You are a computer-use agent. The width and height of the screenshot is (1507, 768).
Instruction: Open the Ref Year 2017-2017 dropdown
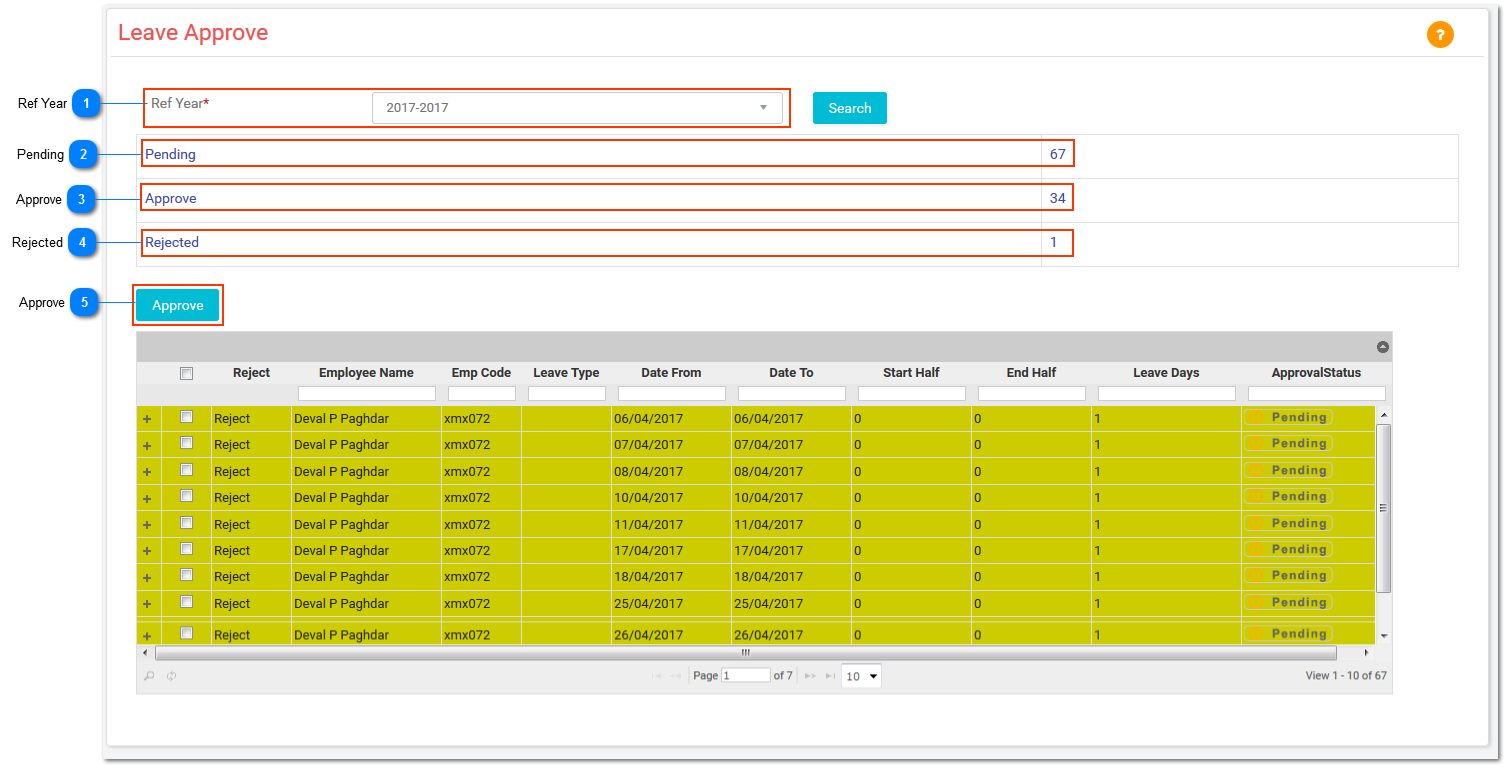pyautogui.click(x=577, y=108)
